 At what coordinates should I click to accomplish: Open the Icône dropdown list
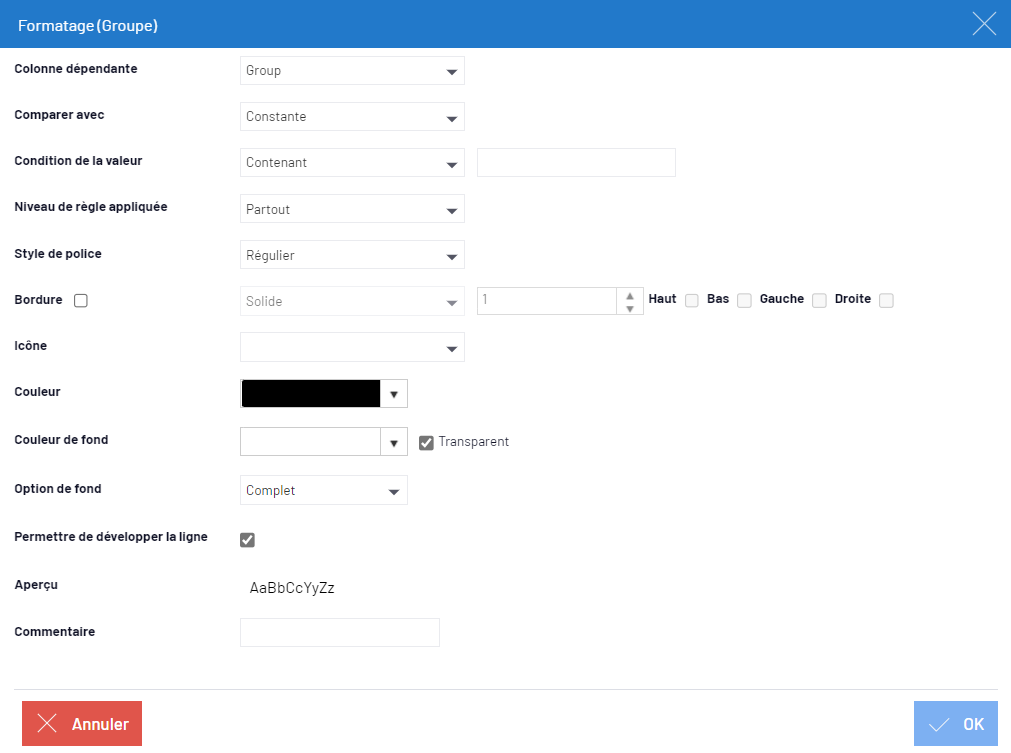pyautogui.click(x=352, y=347)
